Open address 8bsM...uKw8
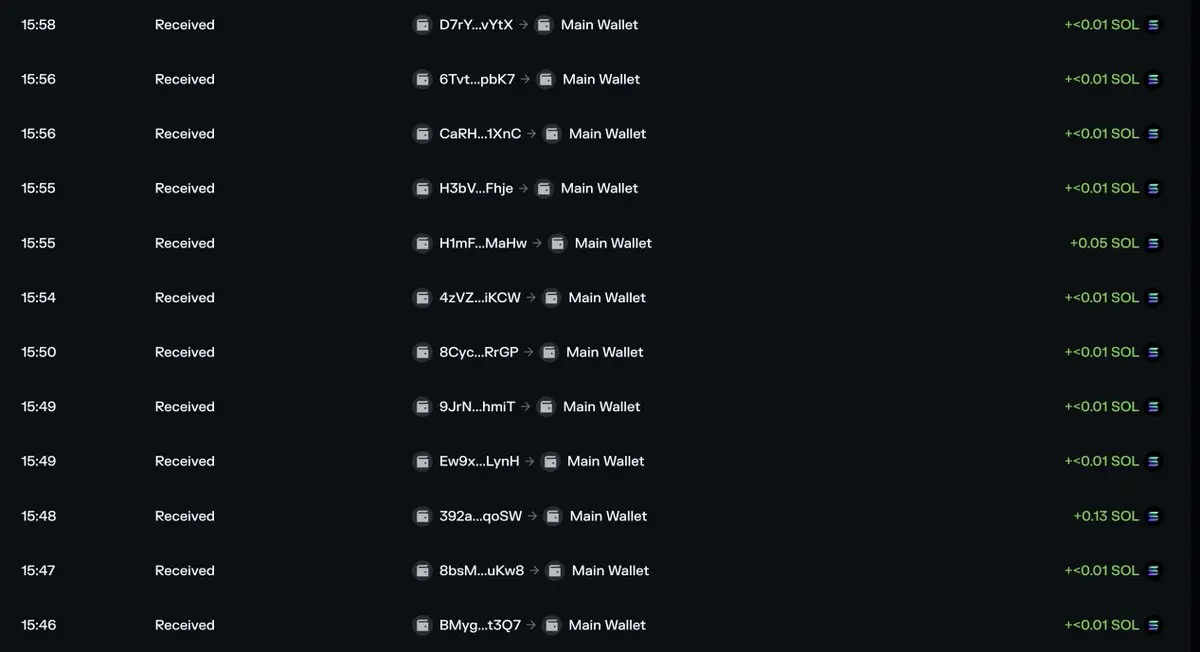Screen dimensions: 1200x652 coord(482,571)
